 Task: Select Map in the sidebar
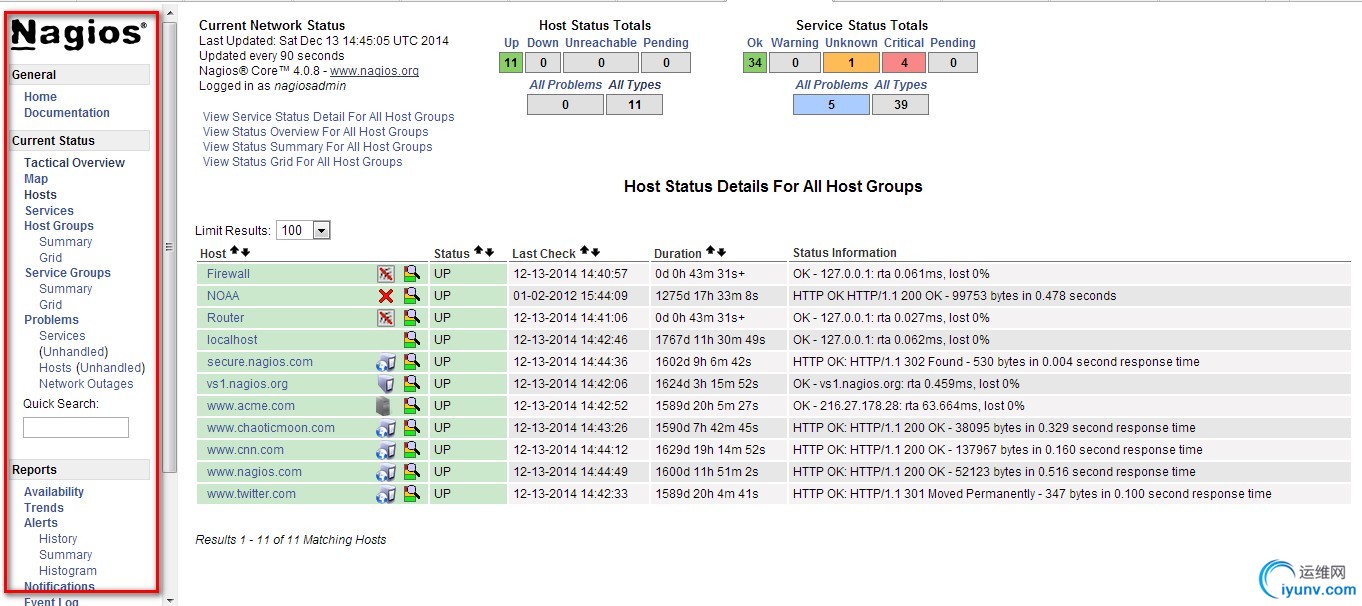pyautogui.click(x=36, y=179)
